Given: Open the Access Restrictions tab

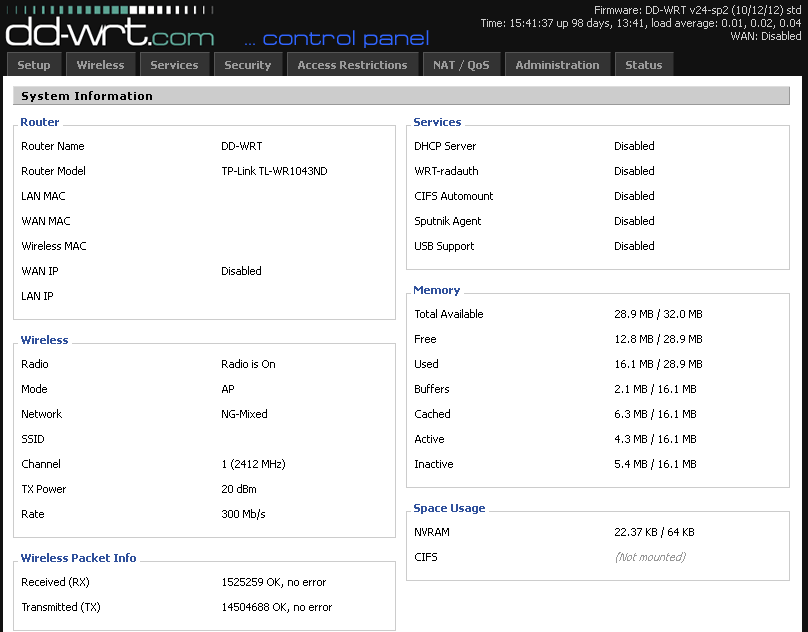Looking at the screenshot, I should coord(352,65).
